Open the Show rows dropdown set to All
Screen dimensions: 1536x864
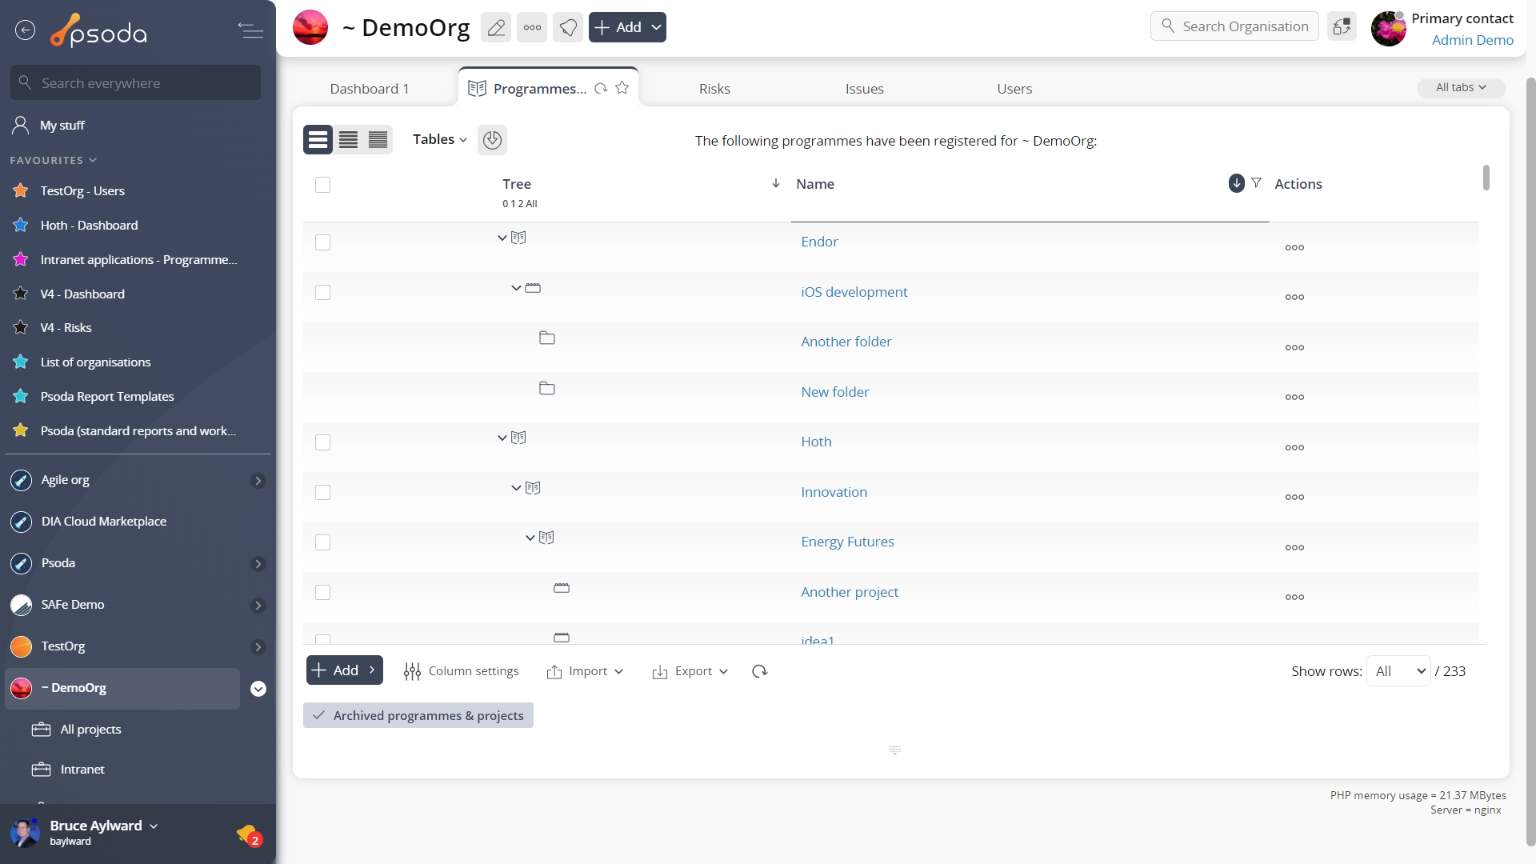[1399, 671]
